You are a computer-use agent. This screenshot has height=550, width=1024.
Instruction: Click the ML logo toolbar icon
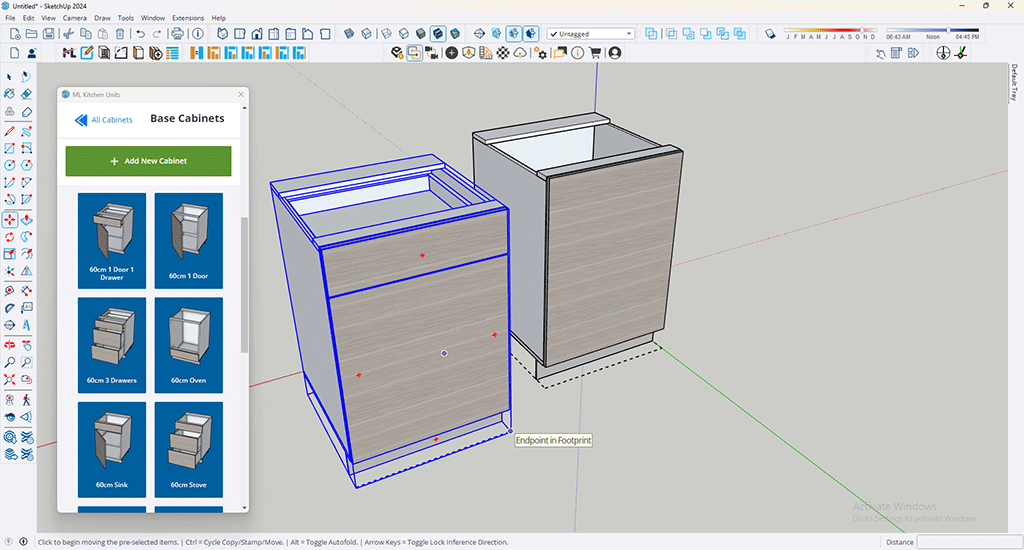[x=68, y=53]
